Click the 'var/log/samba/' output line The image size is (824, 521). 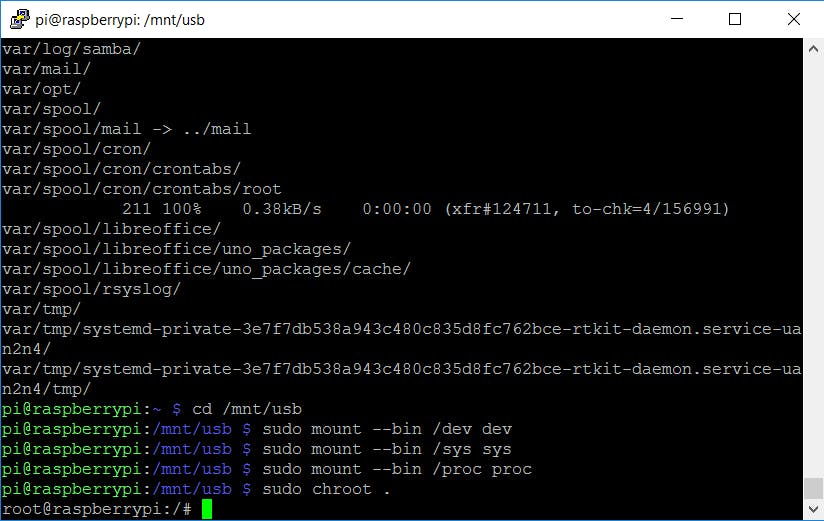71,49
